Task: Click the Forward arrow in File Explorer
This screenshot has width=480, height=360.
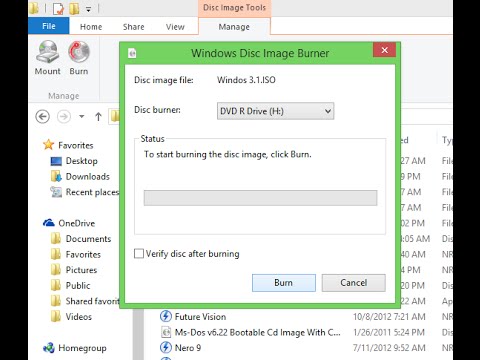Action: pyautogui.click(x=64, y=117)
